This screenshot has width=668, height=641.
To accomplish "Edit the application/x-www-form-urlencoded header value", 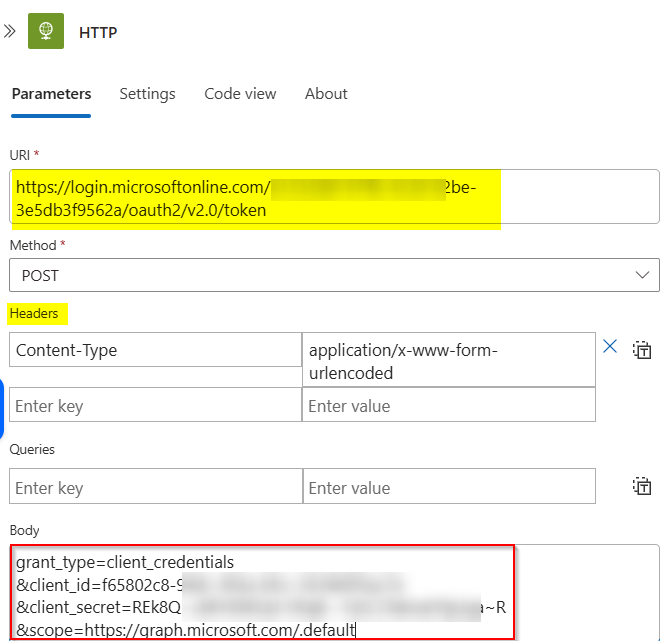I will click(x=449, y=360).
